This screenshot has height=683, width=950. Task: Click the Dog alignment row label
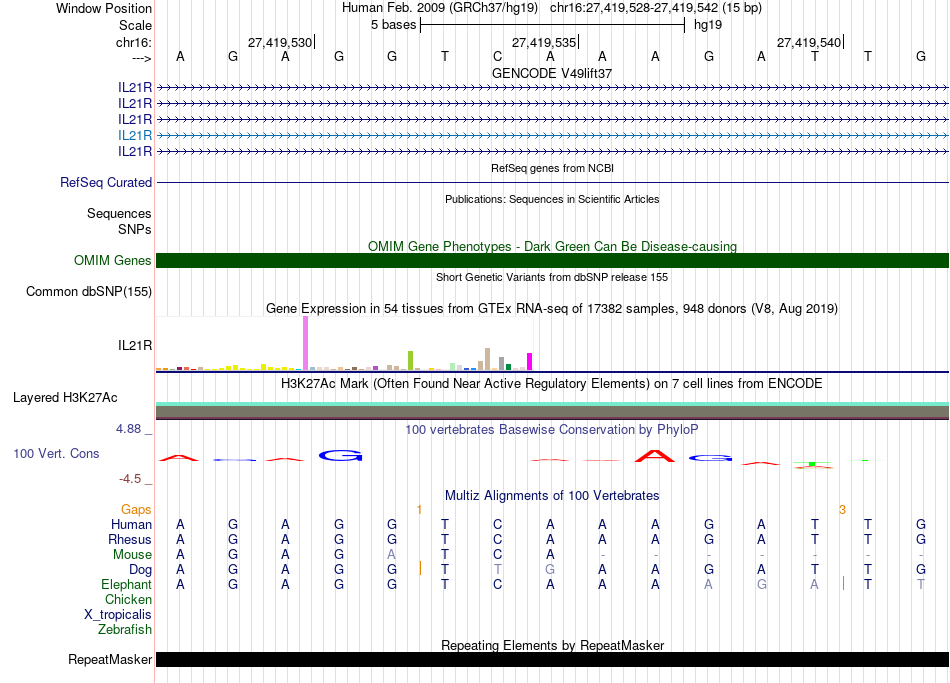141,570
